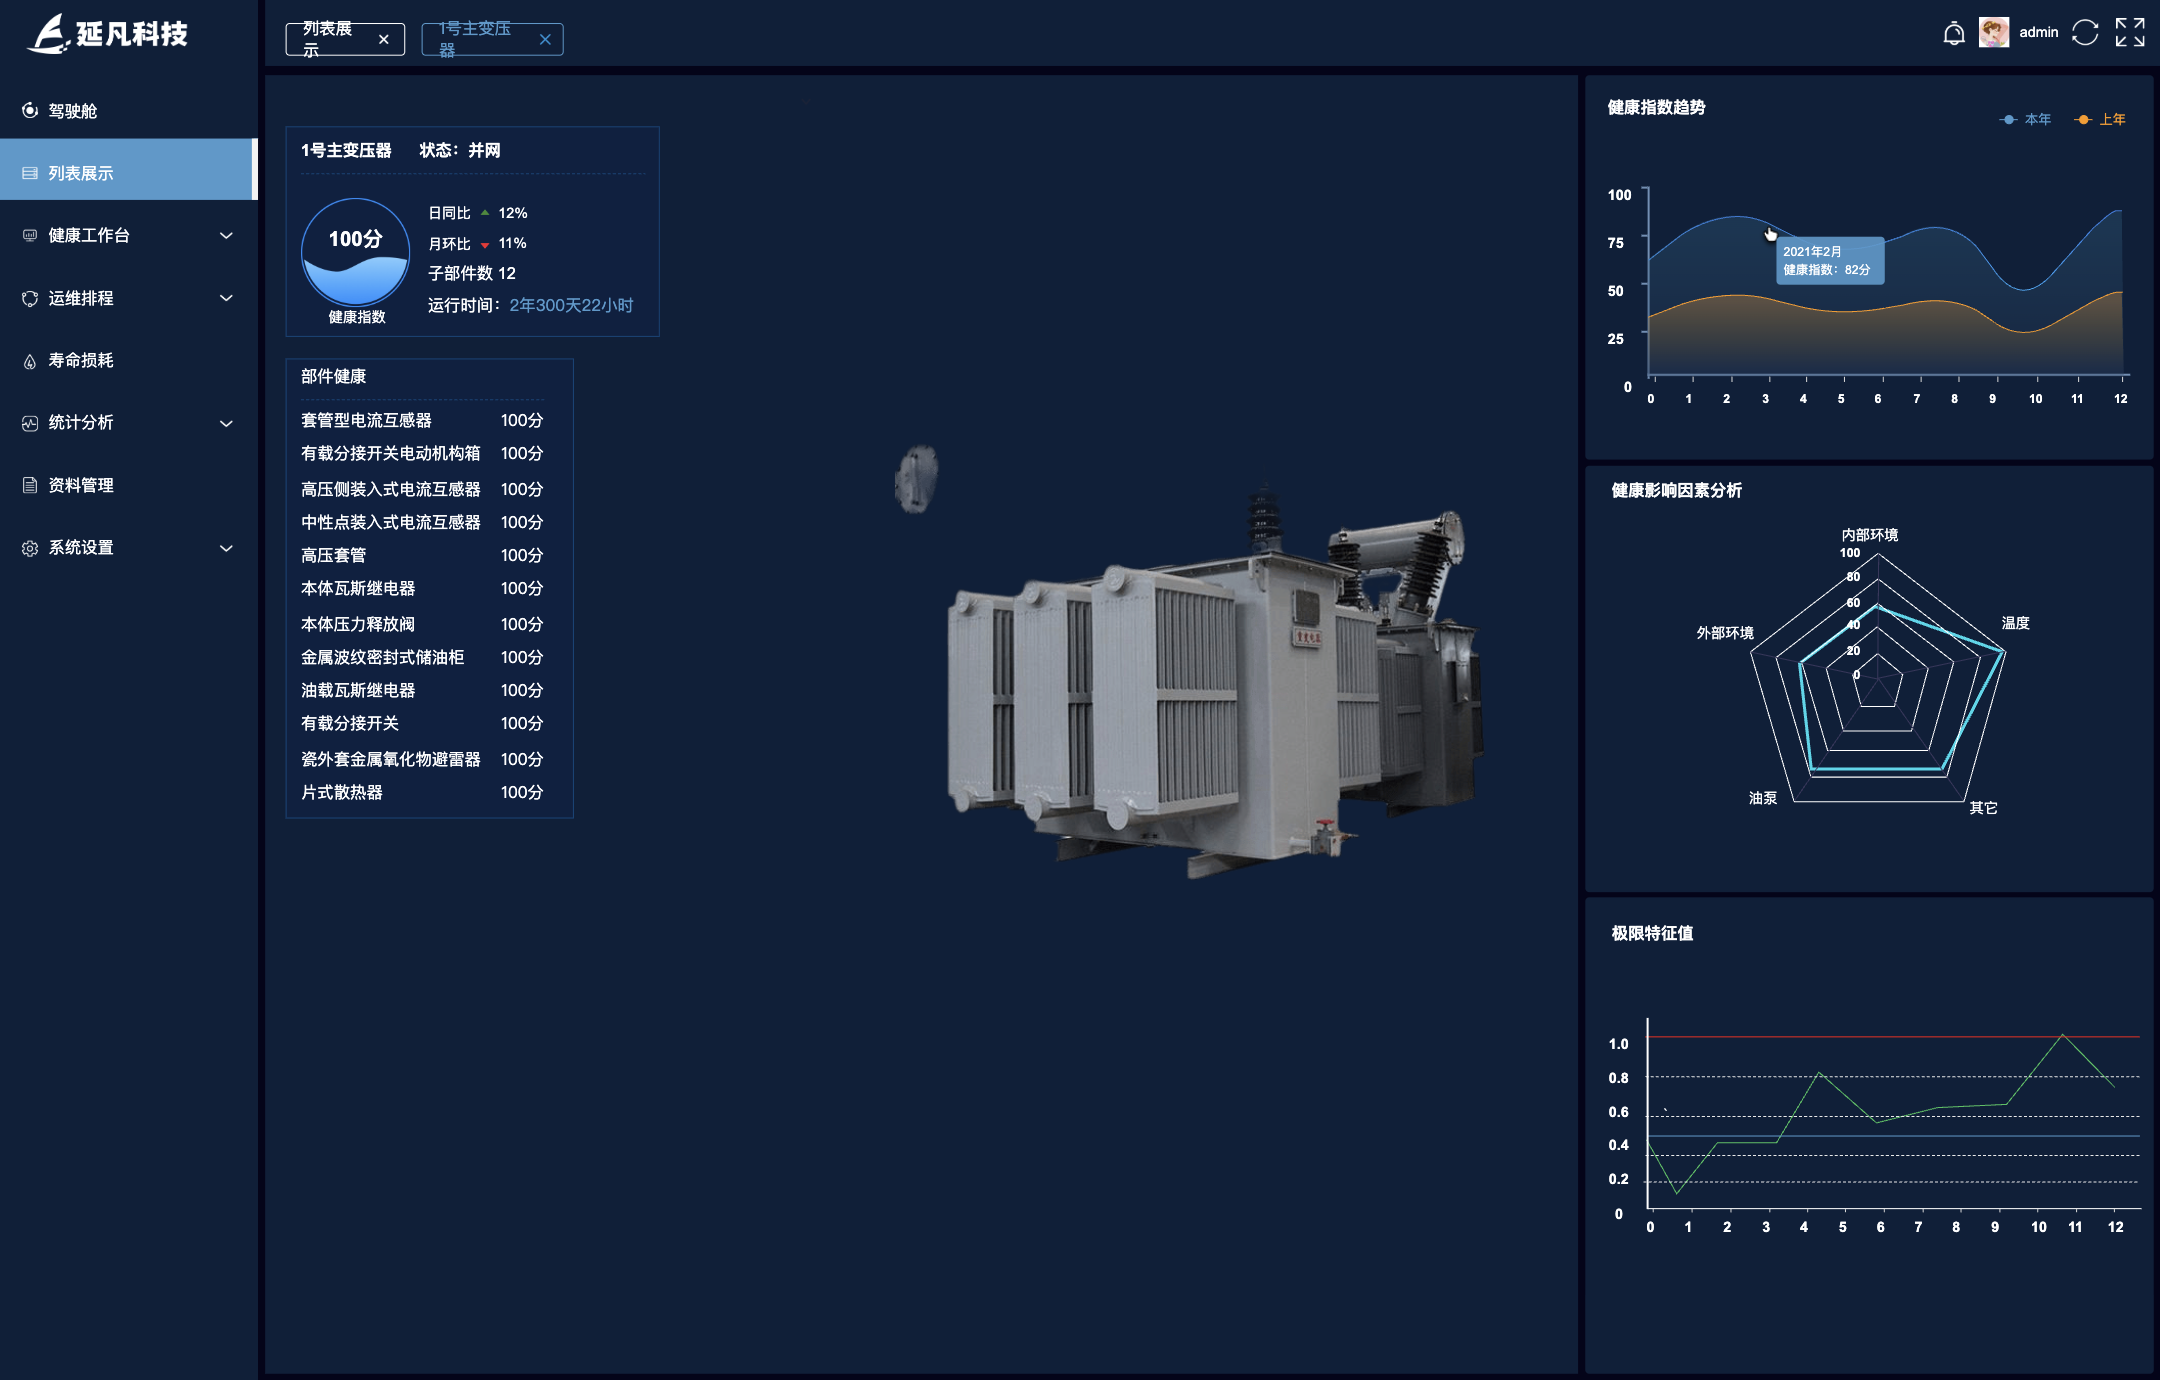Viewport: 2160px width, 1380px height.
Task: Close the 1号主变压器 tab
Action: click(545, 40)
